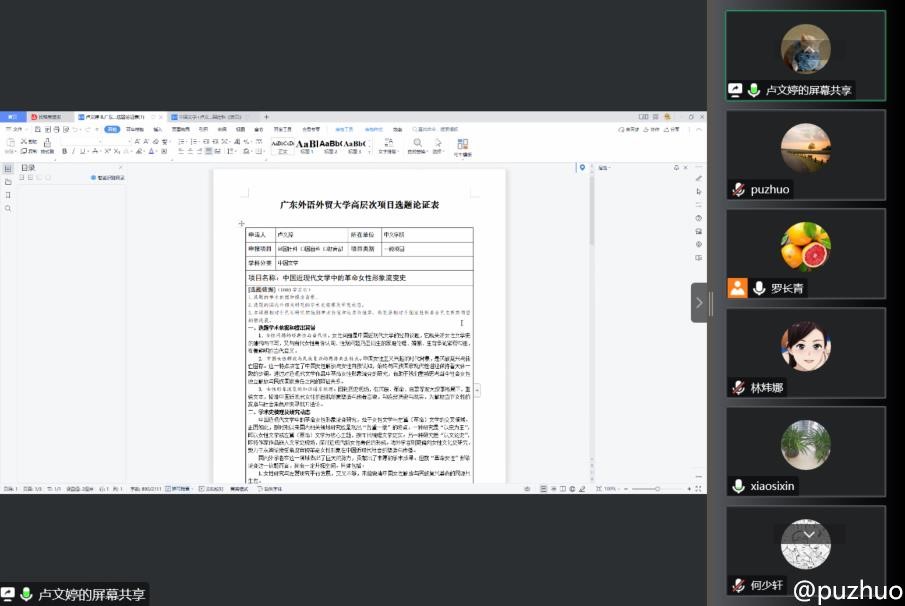The height and width of the screenshot is (606, 905).
Task: Collapse the participant panel with the arrow handle
Action: click(x=699, y=302)
